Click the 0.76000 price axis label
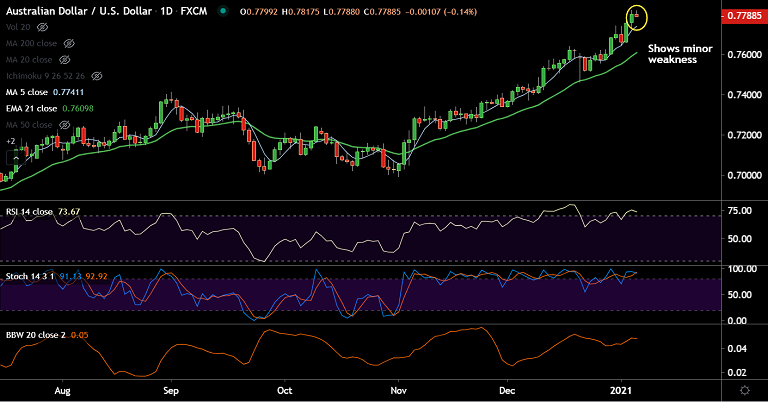The image size is (768, 402). tap(744, 54)
